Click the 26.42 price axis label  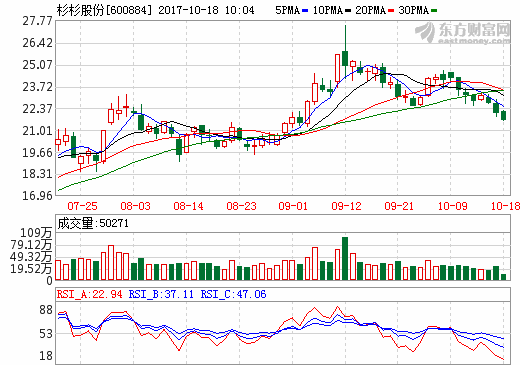pyautogui.click(x=37, y=43)
